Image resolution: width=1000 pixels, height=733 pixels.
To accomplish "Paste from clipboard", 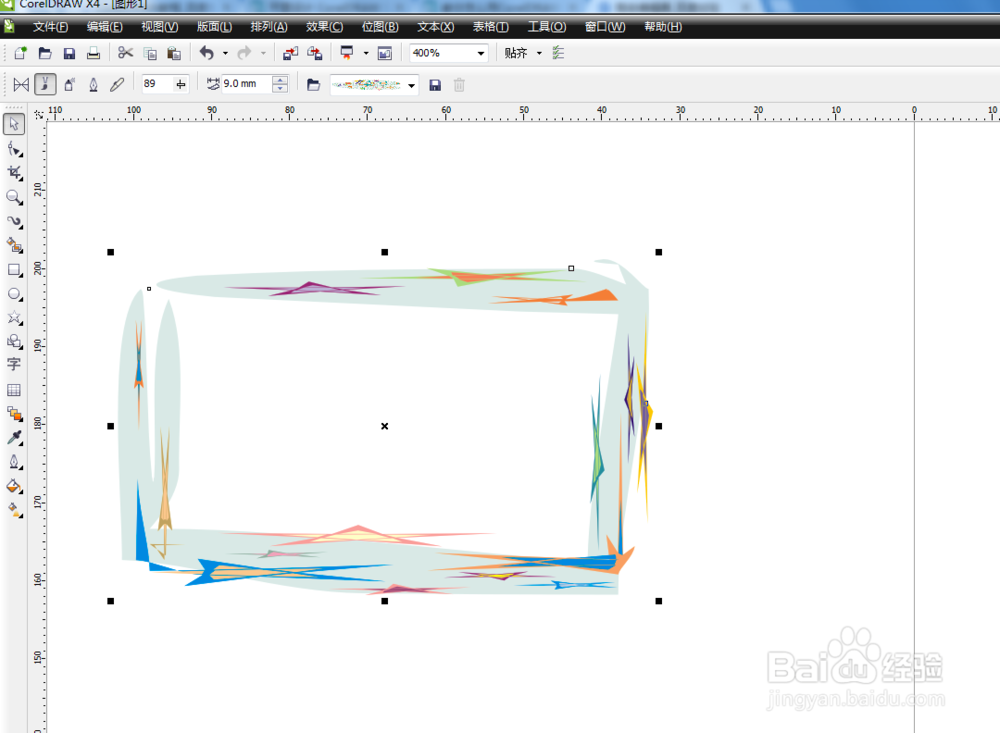I will click(173, 53).
